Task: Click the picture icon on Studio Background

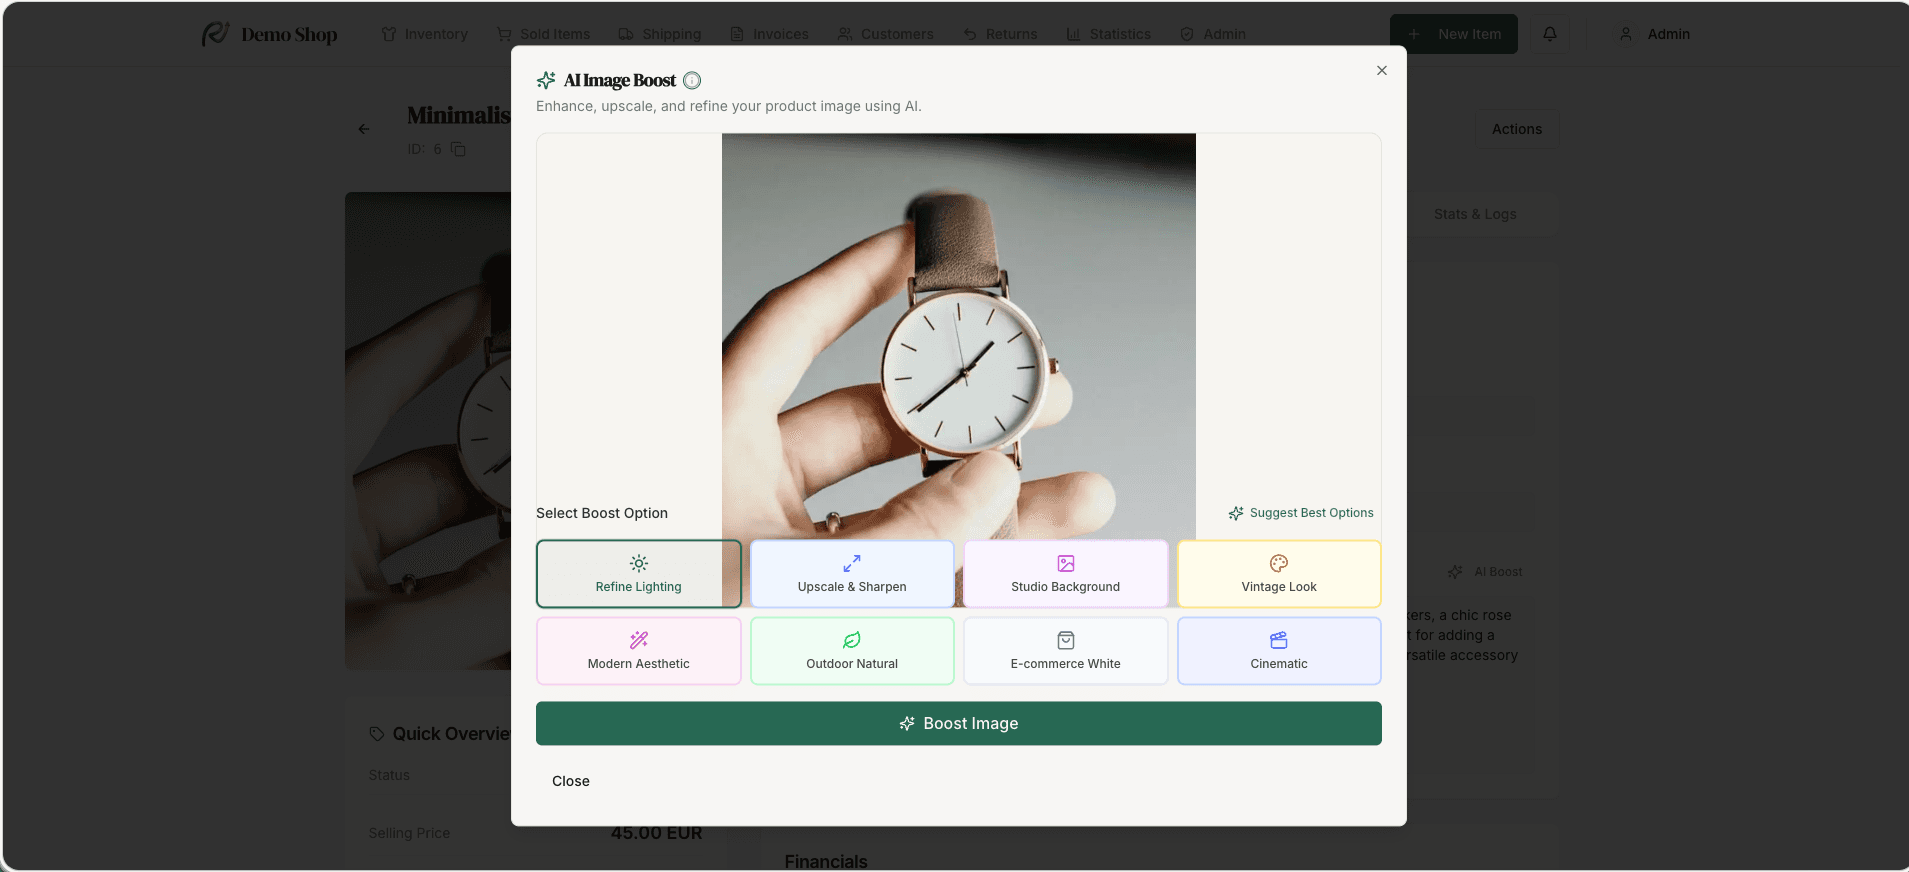Action: point(1066,563)
